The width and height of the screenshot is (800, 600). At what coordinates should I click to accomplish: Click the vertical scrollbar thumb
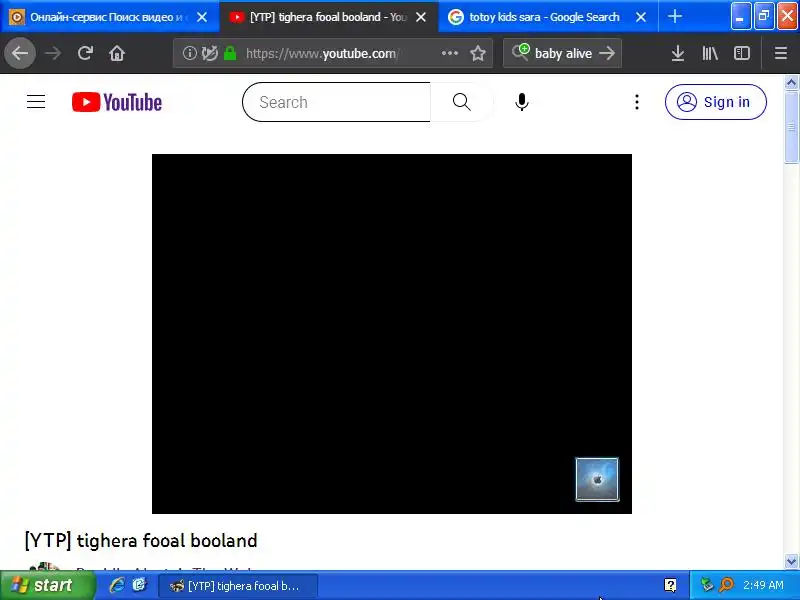(791, 127)
